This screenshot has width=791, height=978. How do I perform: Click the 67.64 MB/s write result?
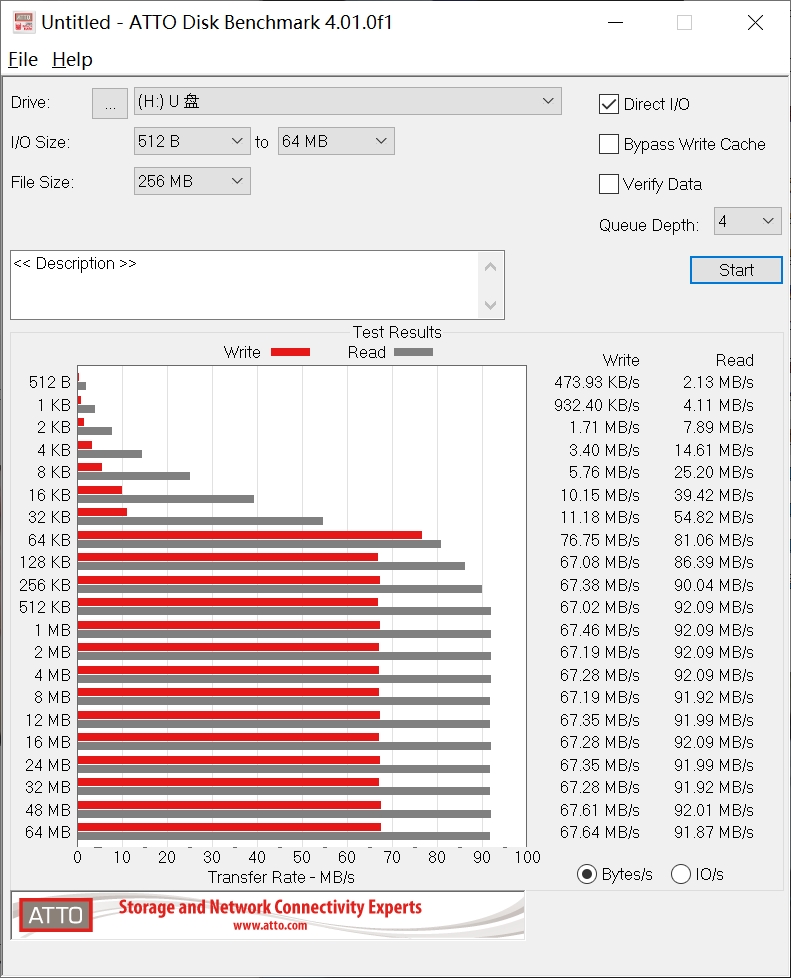[599, 833]
